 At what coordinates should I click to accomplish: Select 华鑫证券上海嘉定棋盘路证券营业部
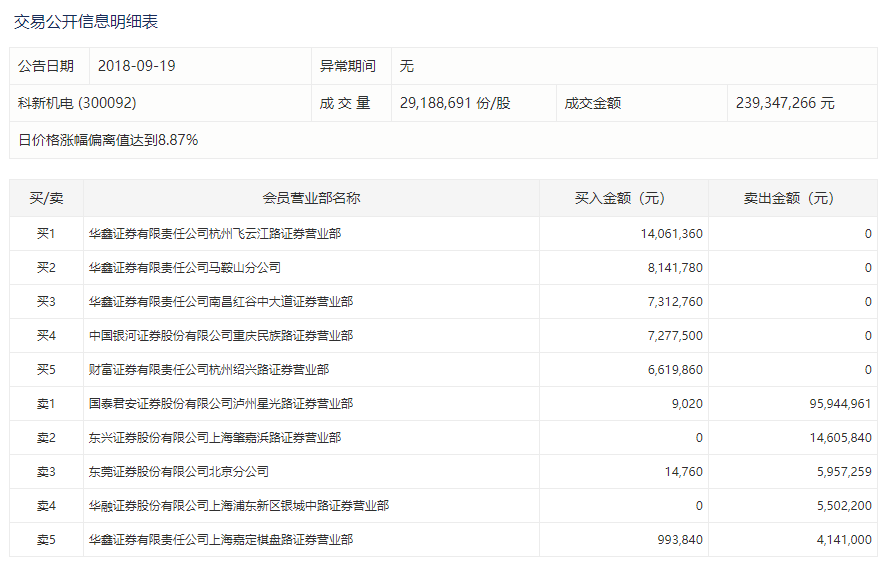[x=220, y=540]
